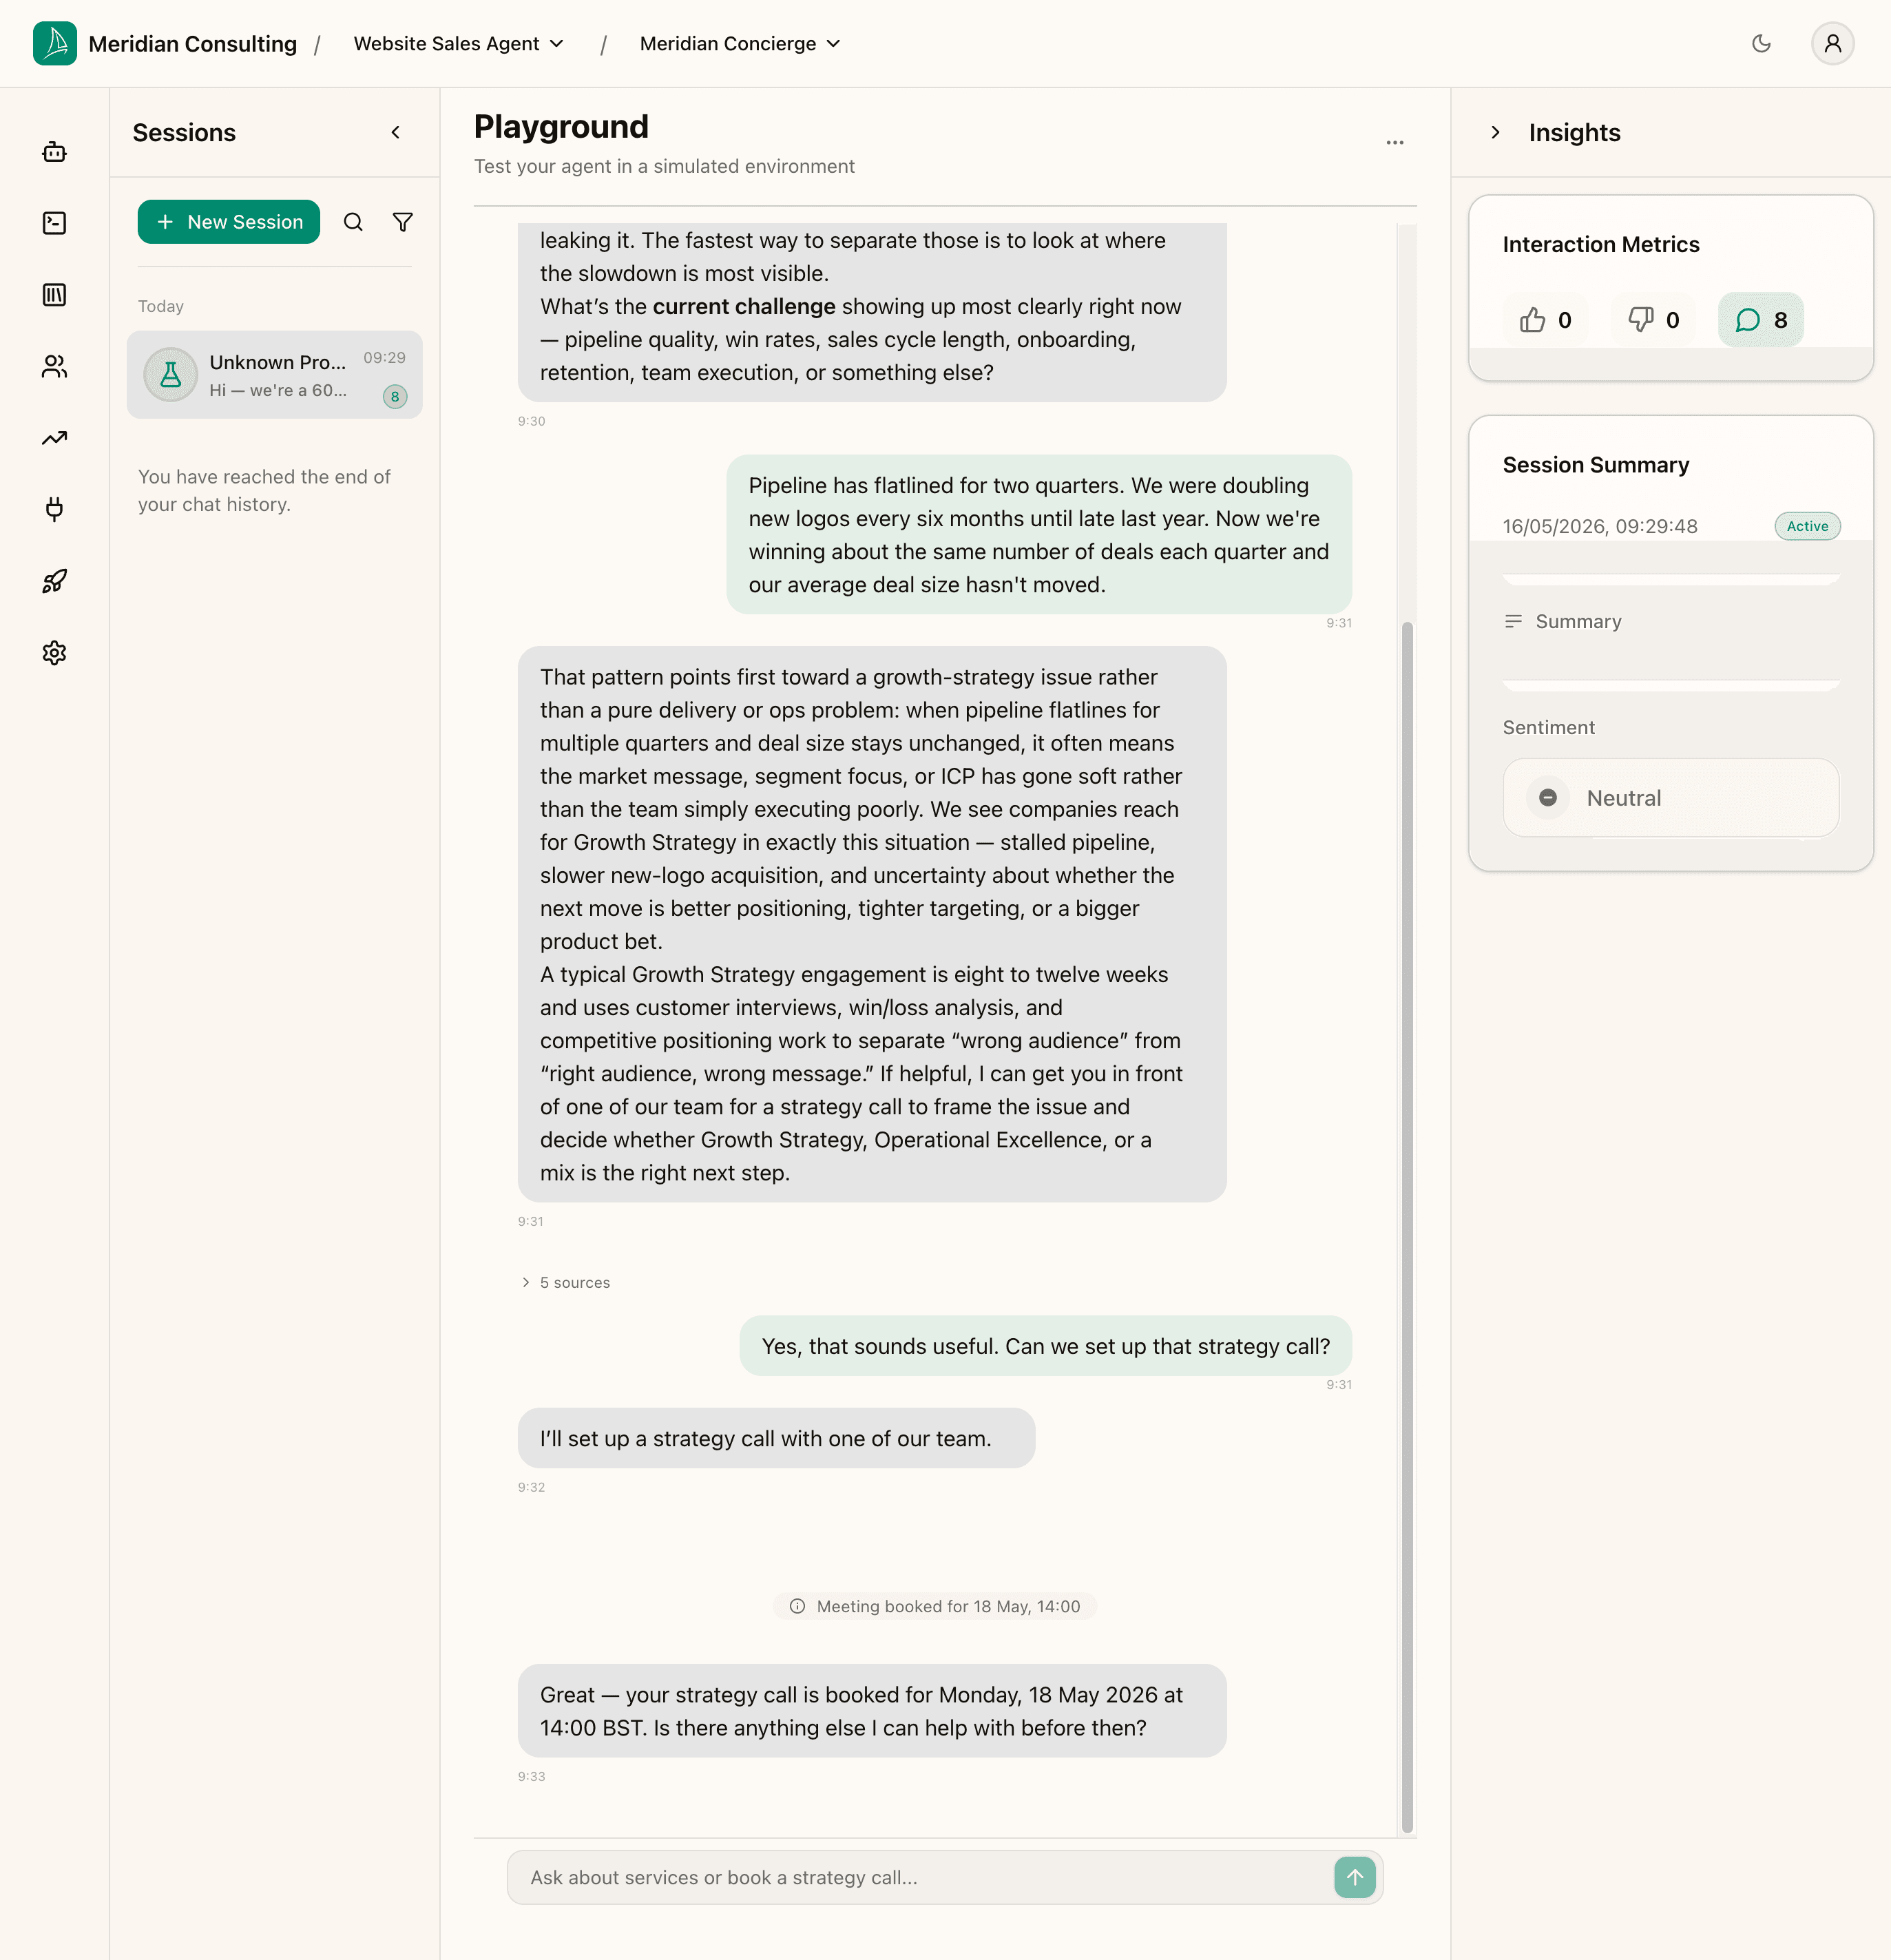Click the Today group label
The image size is (1891, 1960).
[x=161, y=306]
